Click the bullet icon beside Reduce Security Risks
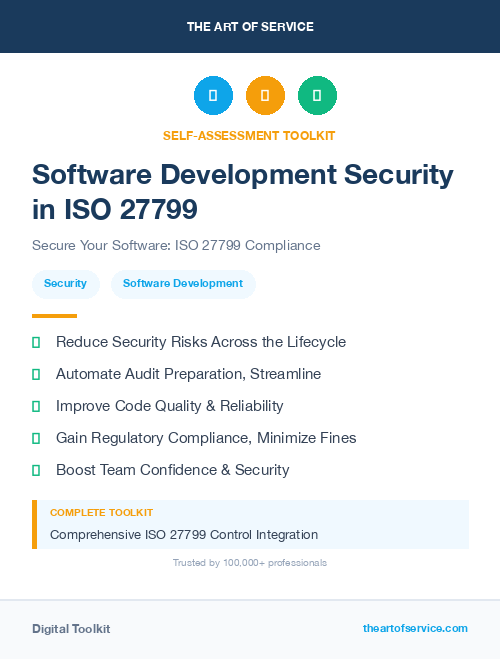The height and width of the screenshot is (659, 500). point(36,343)
